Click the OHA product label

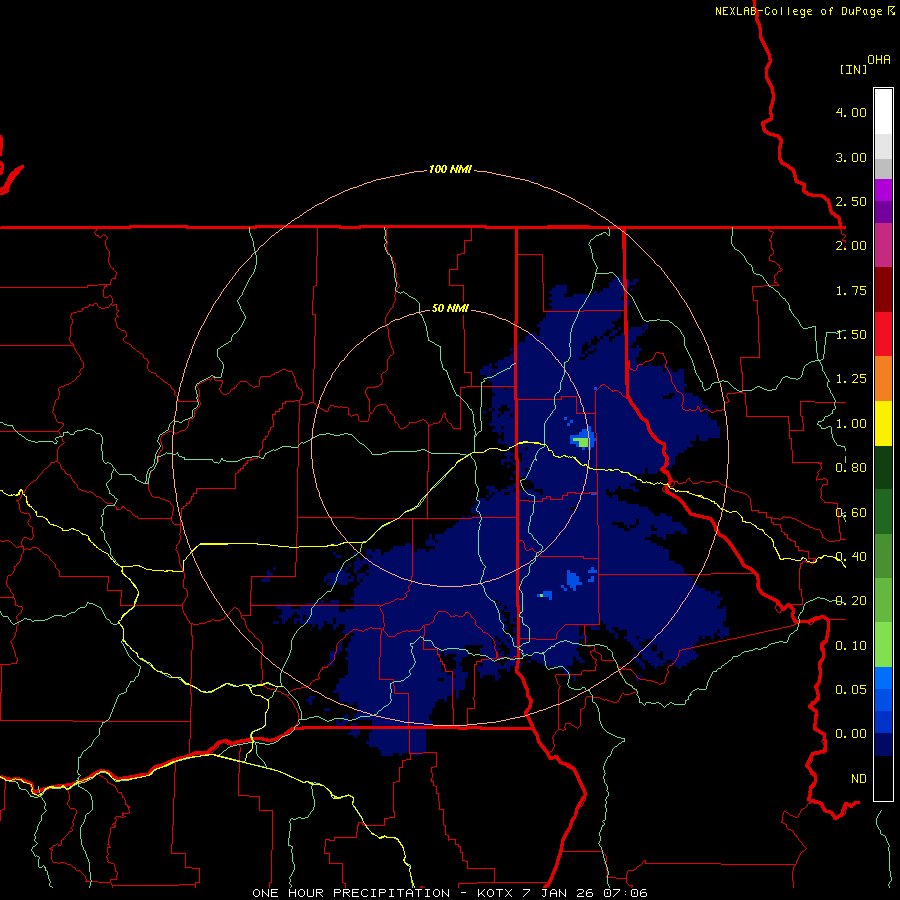[879, 60]
